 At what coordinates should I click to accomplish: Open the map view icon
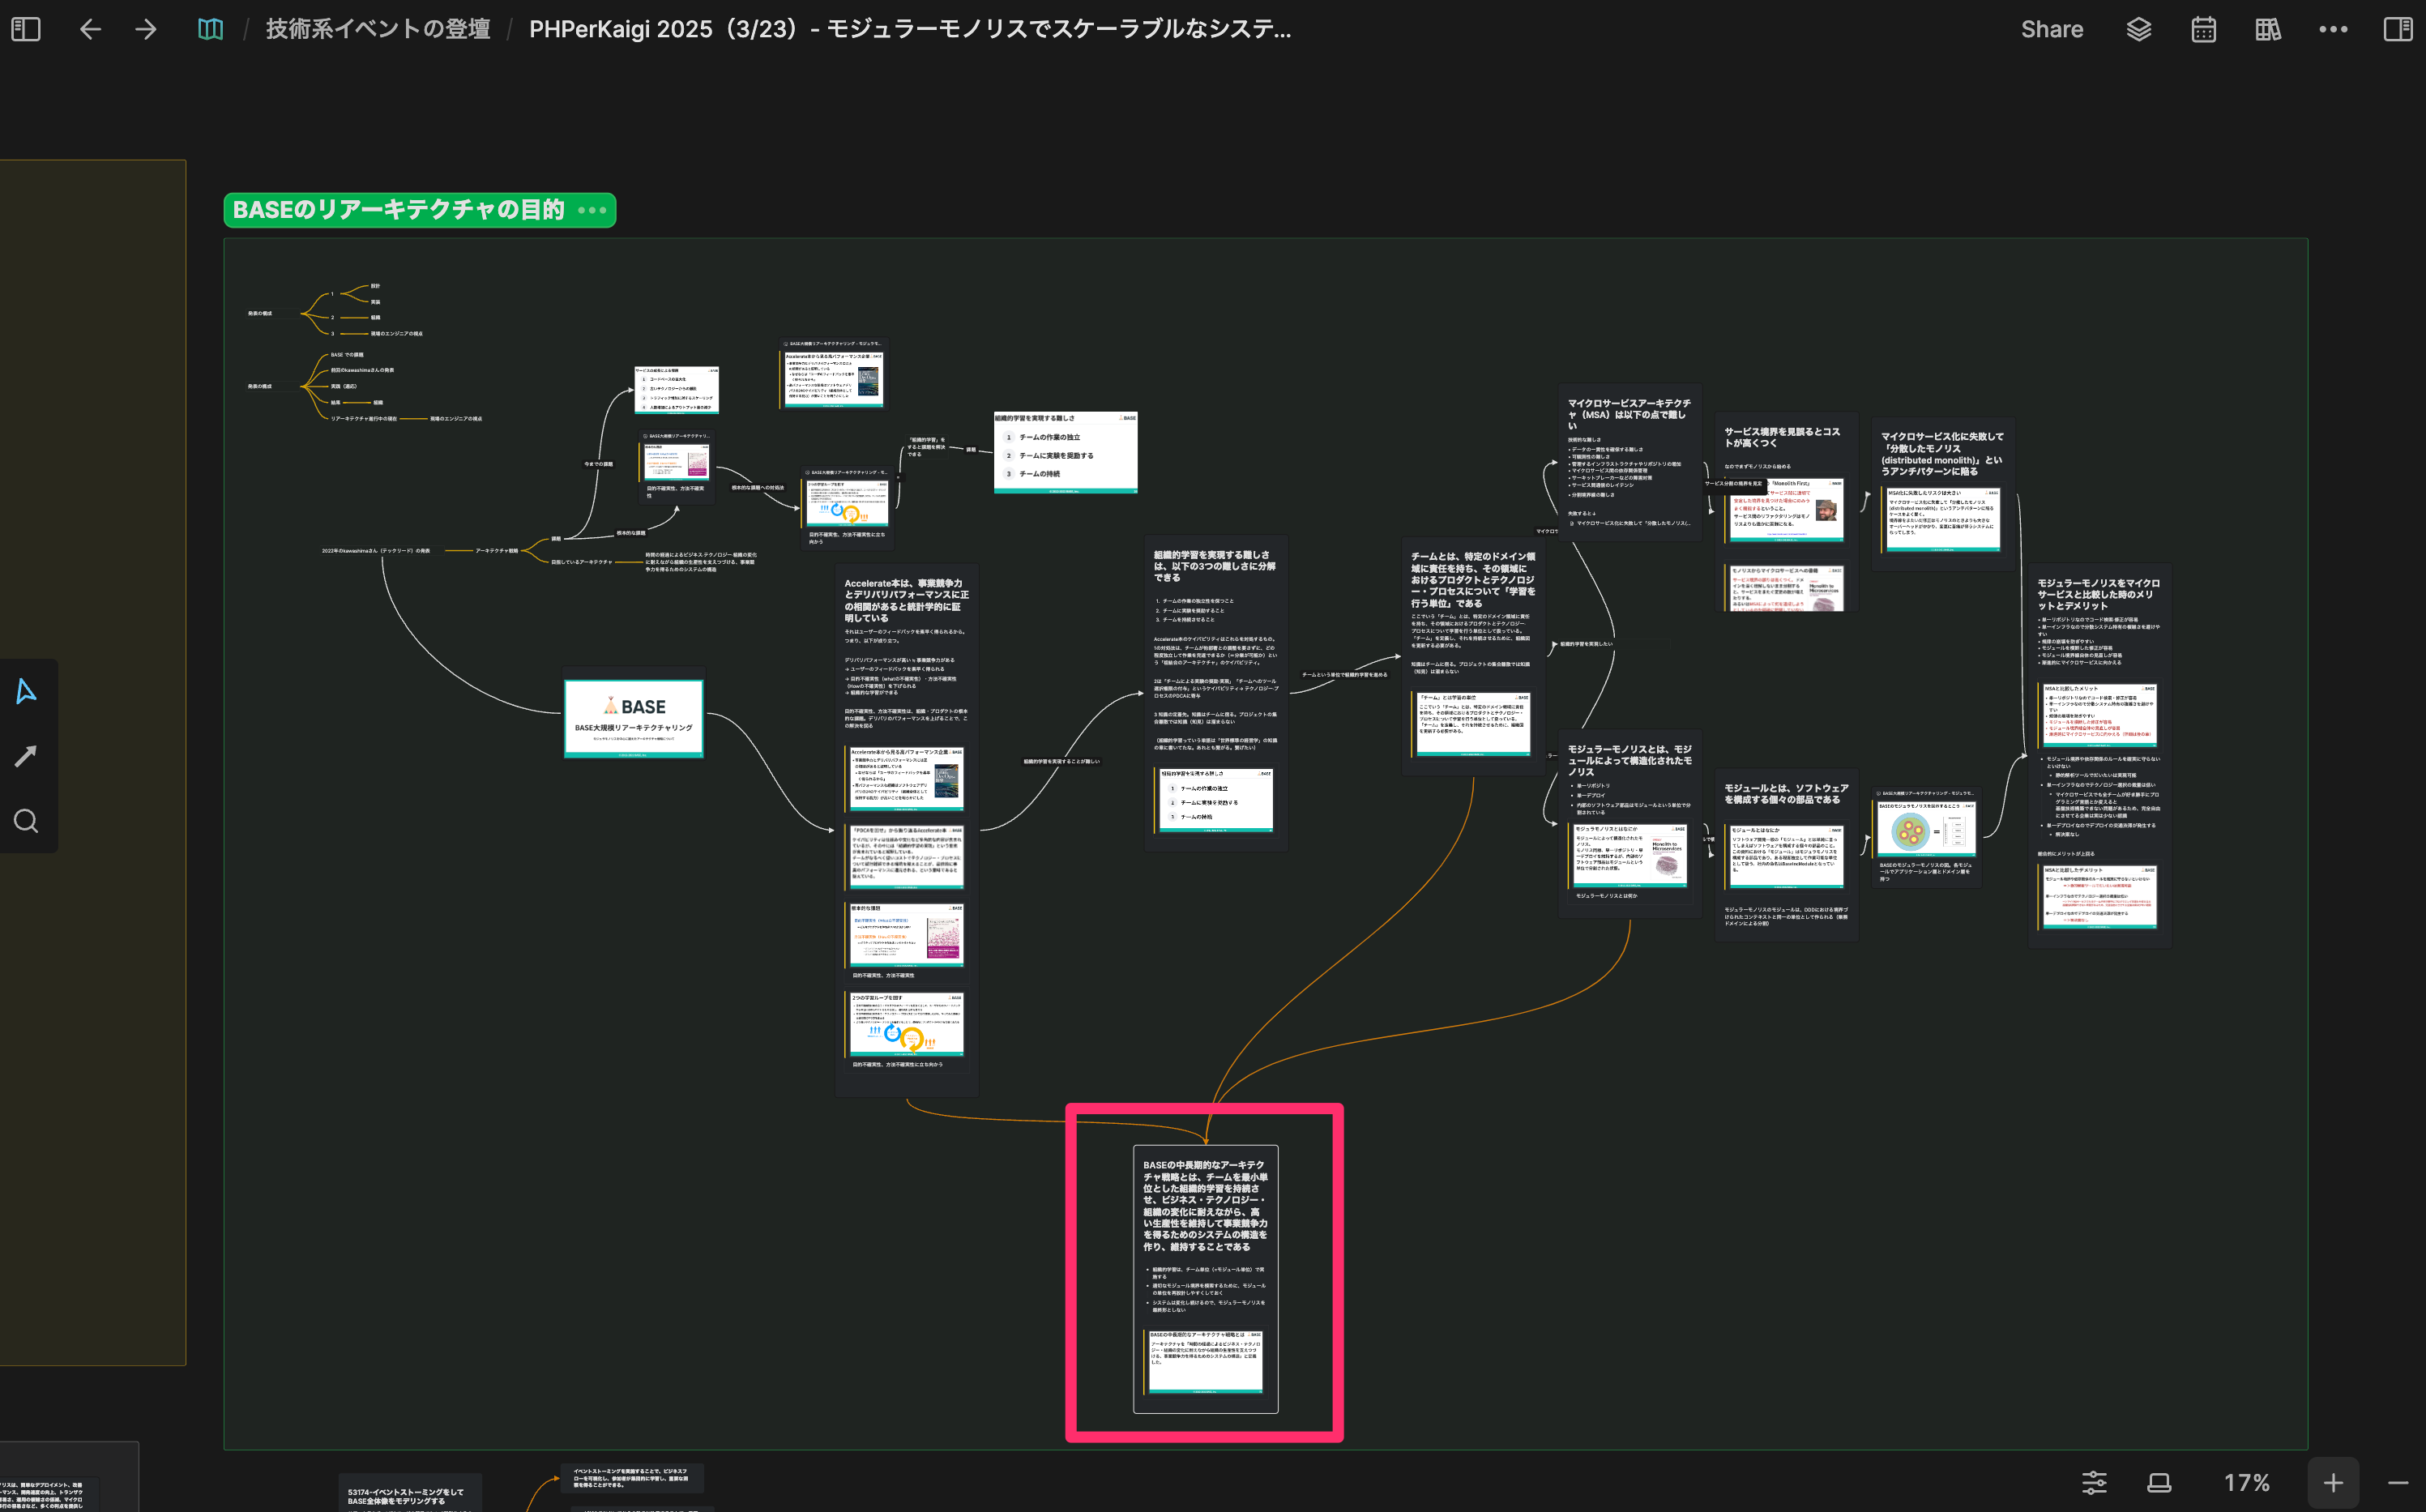pos(210,29)
